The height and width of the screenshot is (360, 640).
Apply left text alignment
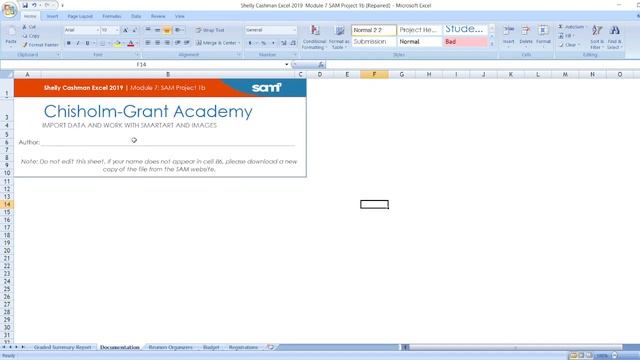click(x=148, y=43)
